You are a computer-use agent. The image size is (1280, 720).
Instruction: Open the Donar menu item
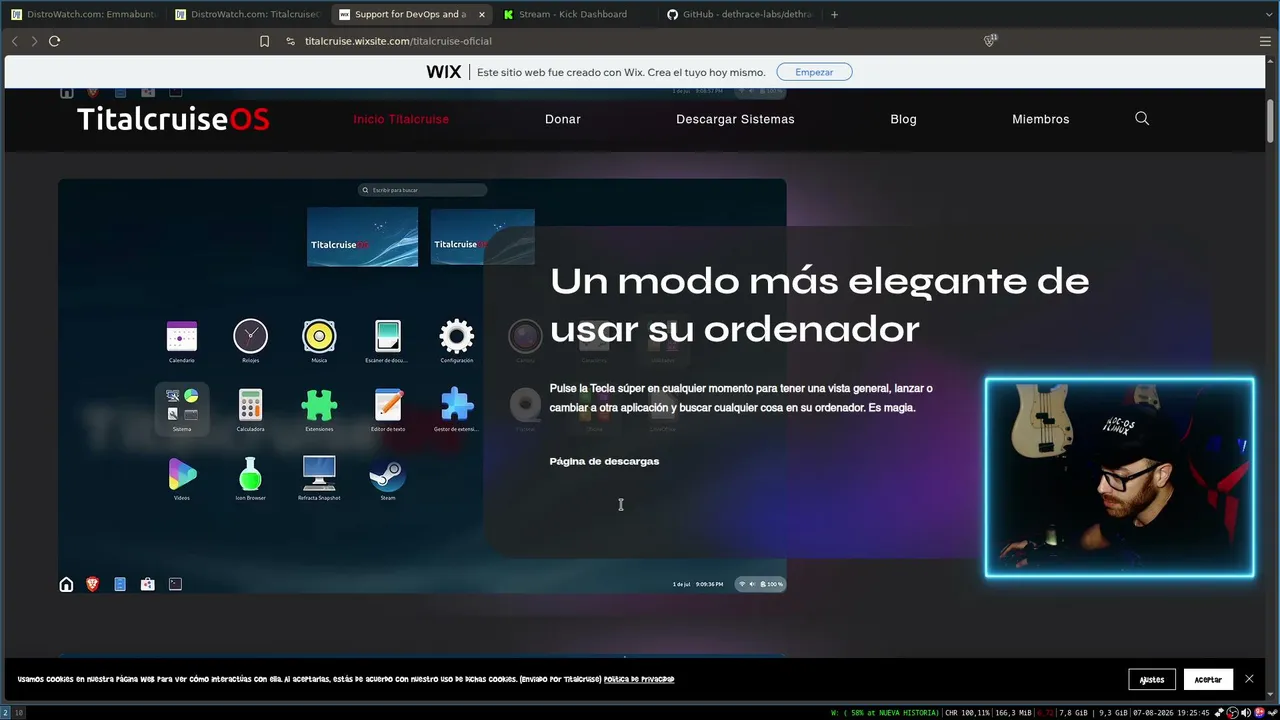coord(563,119)
